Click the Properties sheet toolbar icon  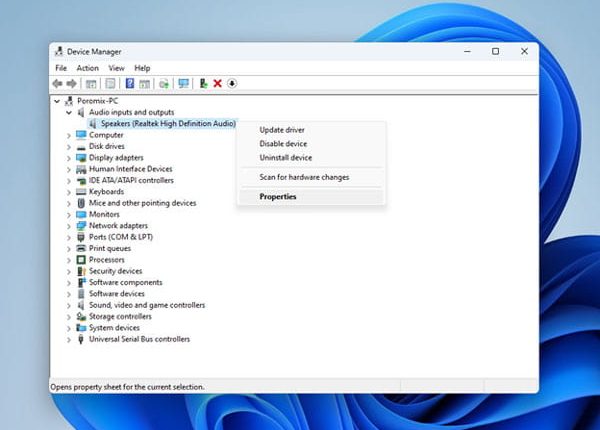(110, 83)
